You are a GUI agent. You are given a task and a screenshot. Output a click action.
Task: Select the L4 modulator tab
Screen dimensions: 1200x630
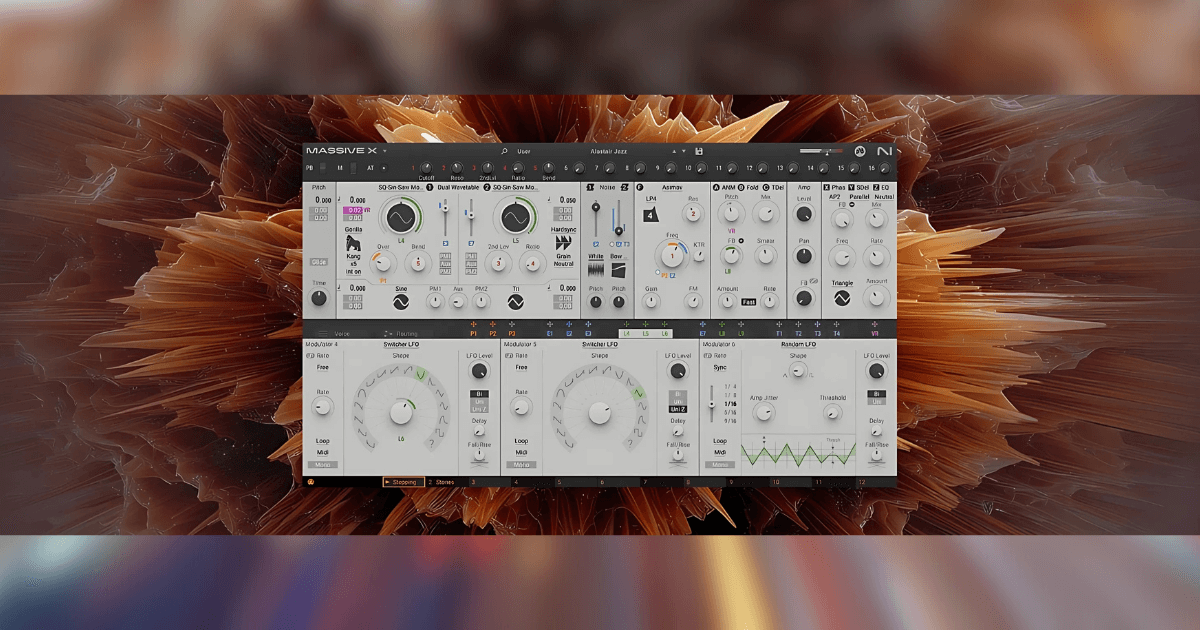point(626,333)
